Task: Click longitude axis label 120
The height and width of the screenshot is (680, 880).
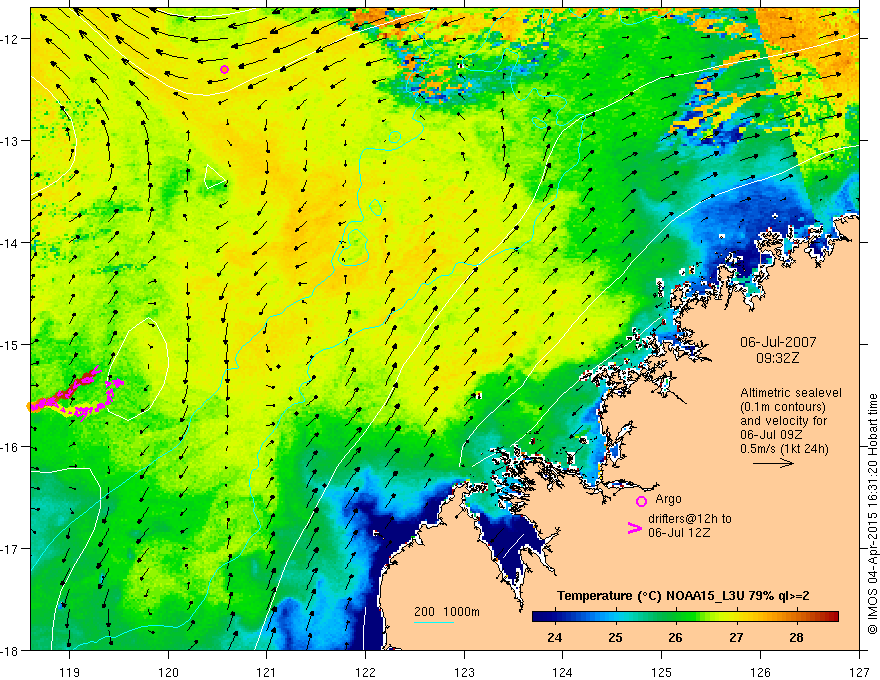Action: [168, 672]
